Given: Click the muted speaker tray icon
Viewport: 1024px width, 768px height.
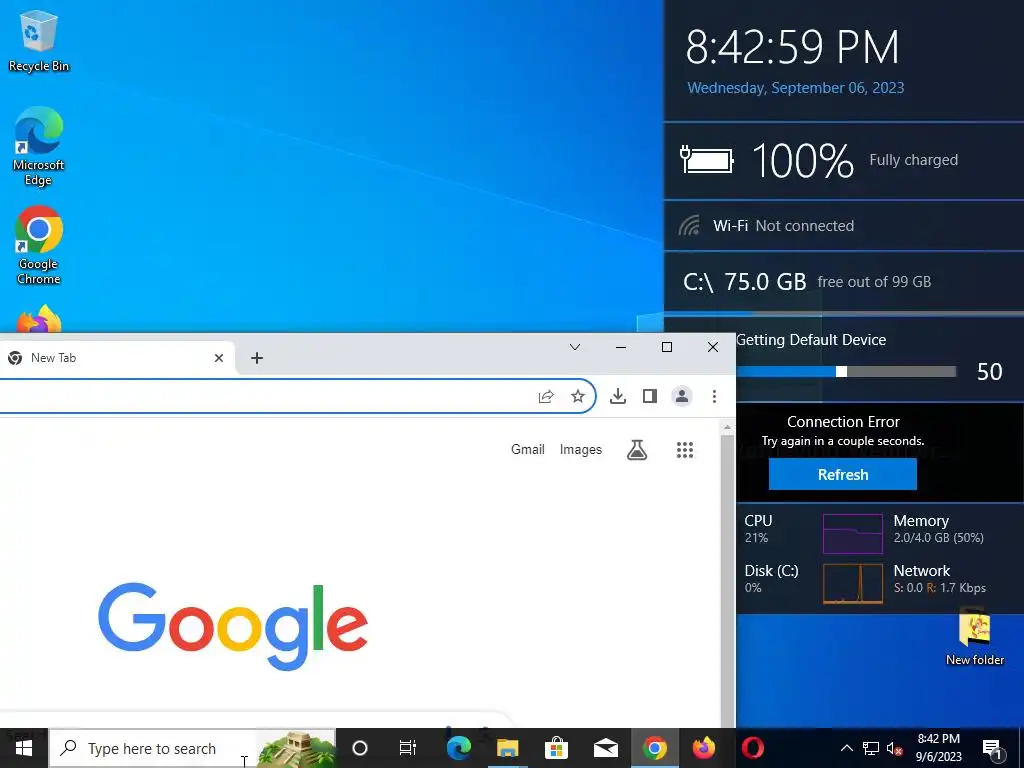Looking at the screenshot, I should [x=895, y=748].
